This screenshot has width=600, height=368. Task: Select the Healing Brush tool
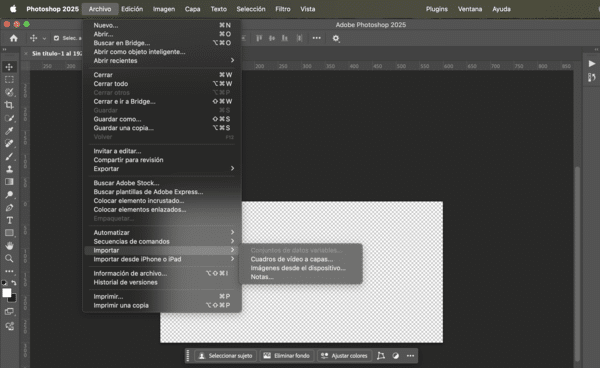[x=9, y=143]
